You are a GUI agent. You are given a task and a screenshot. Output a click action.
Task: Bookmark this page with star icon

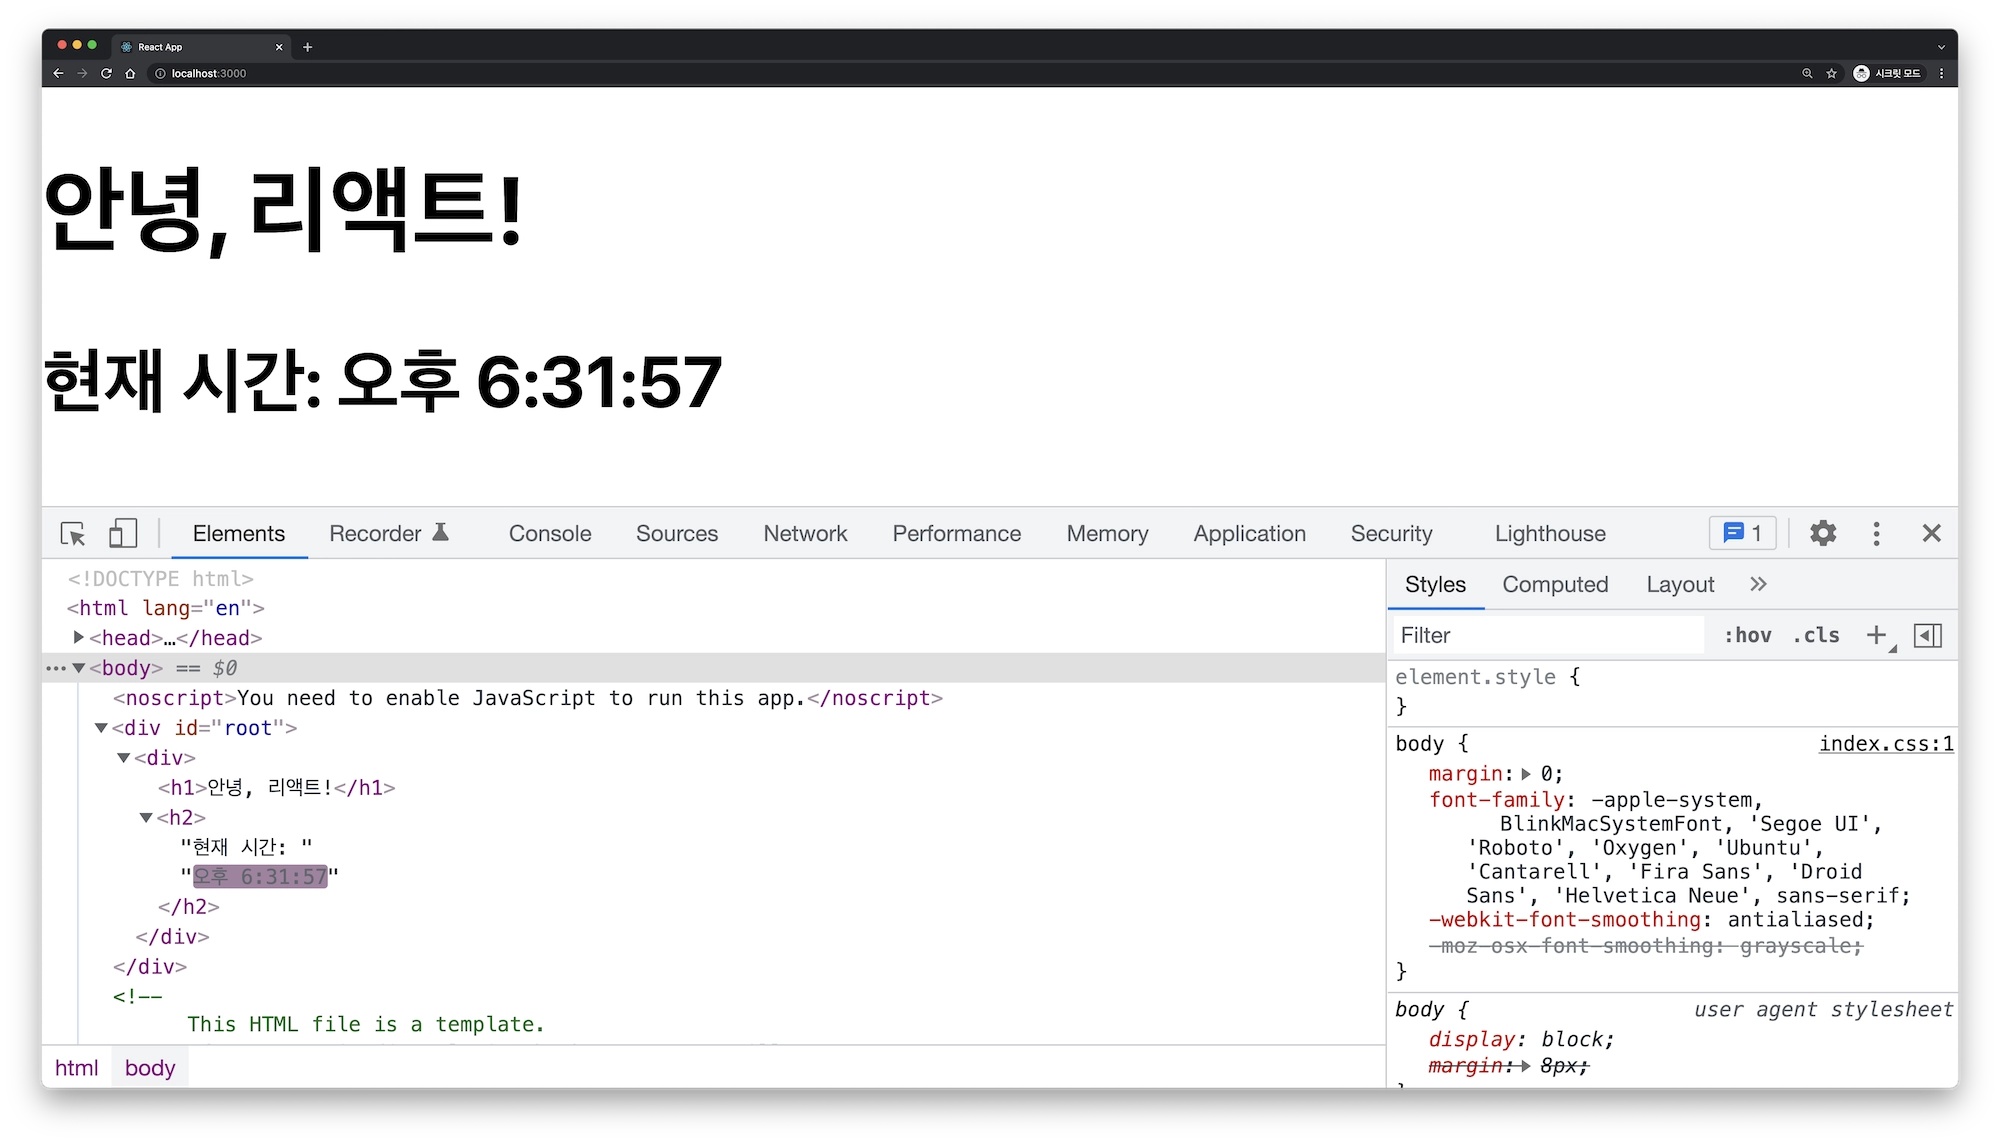[1831, 73]
